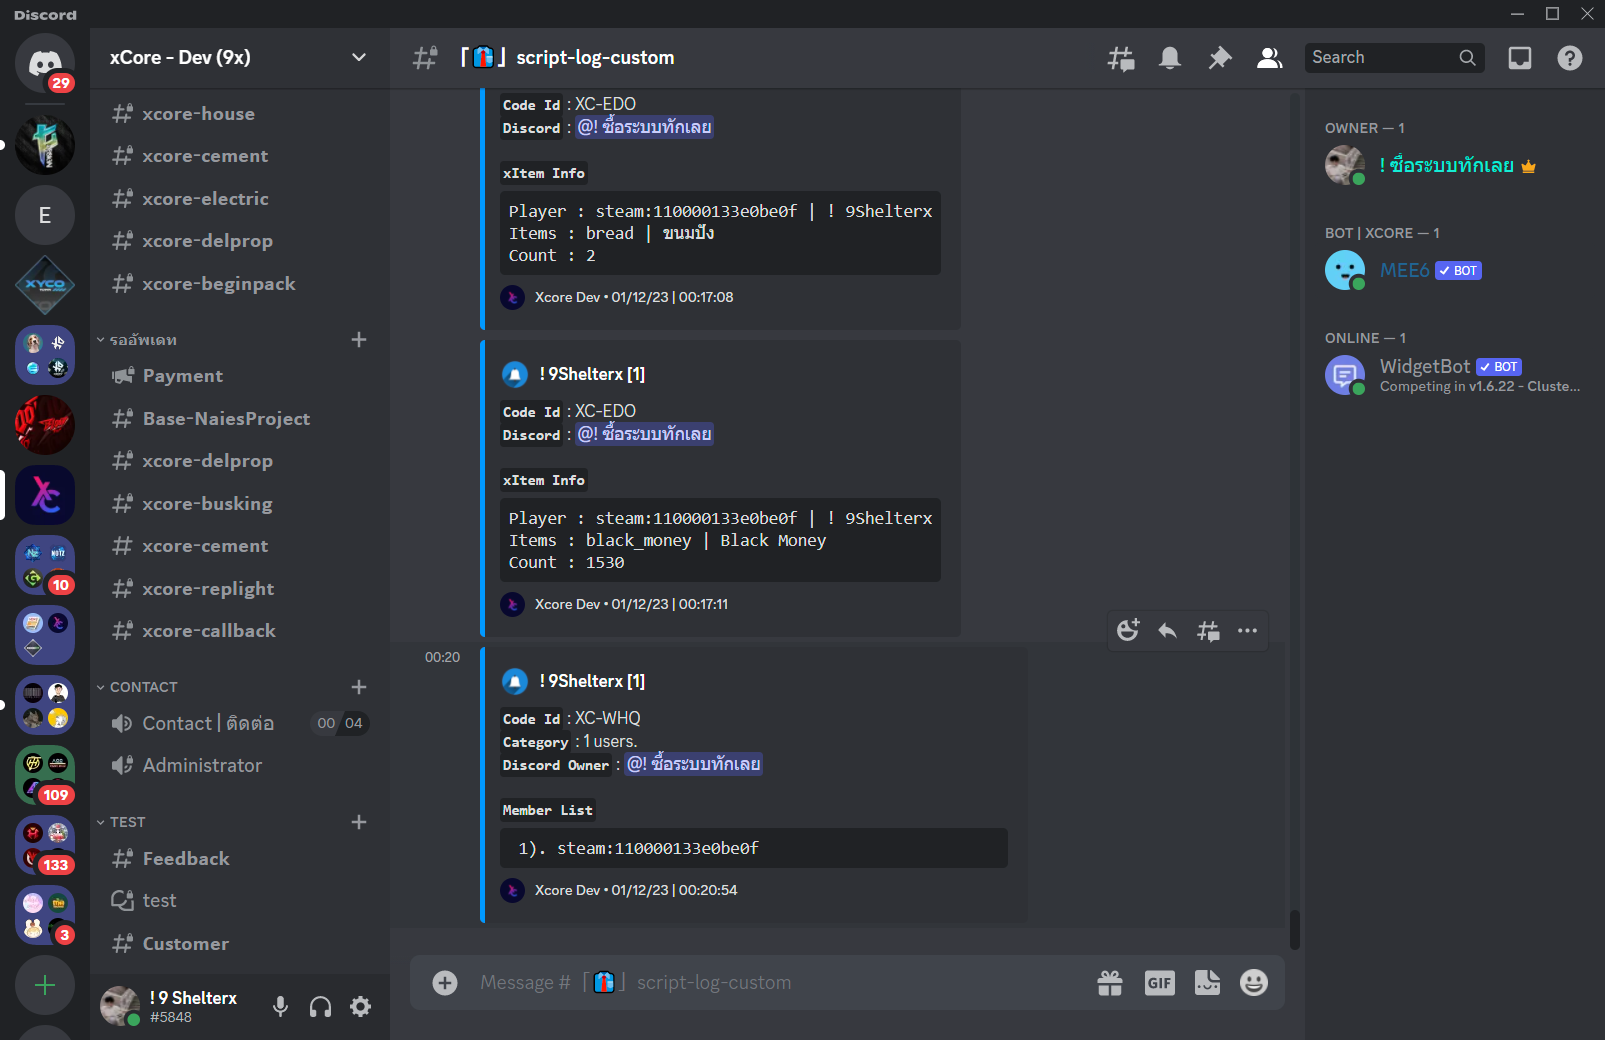This screenshot has height=1040, width=1605.
Task: Toggle headphone deafen
Action: (321, 1007)
